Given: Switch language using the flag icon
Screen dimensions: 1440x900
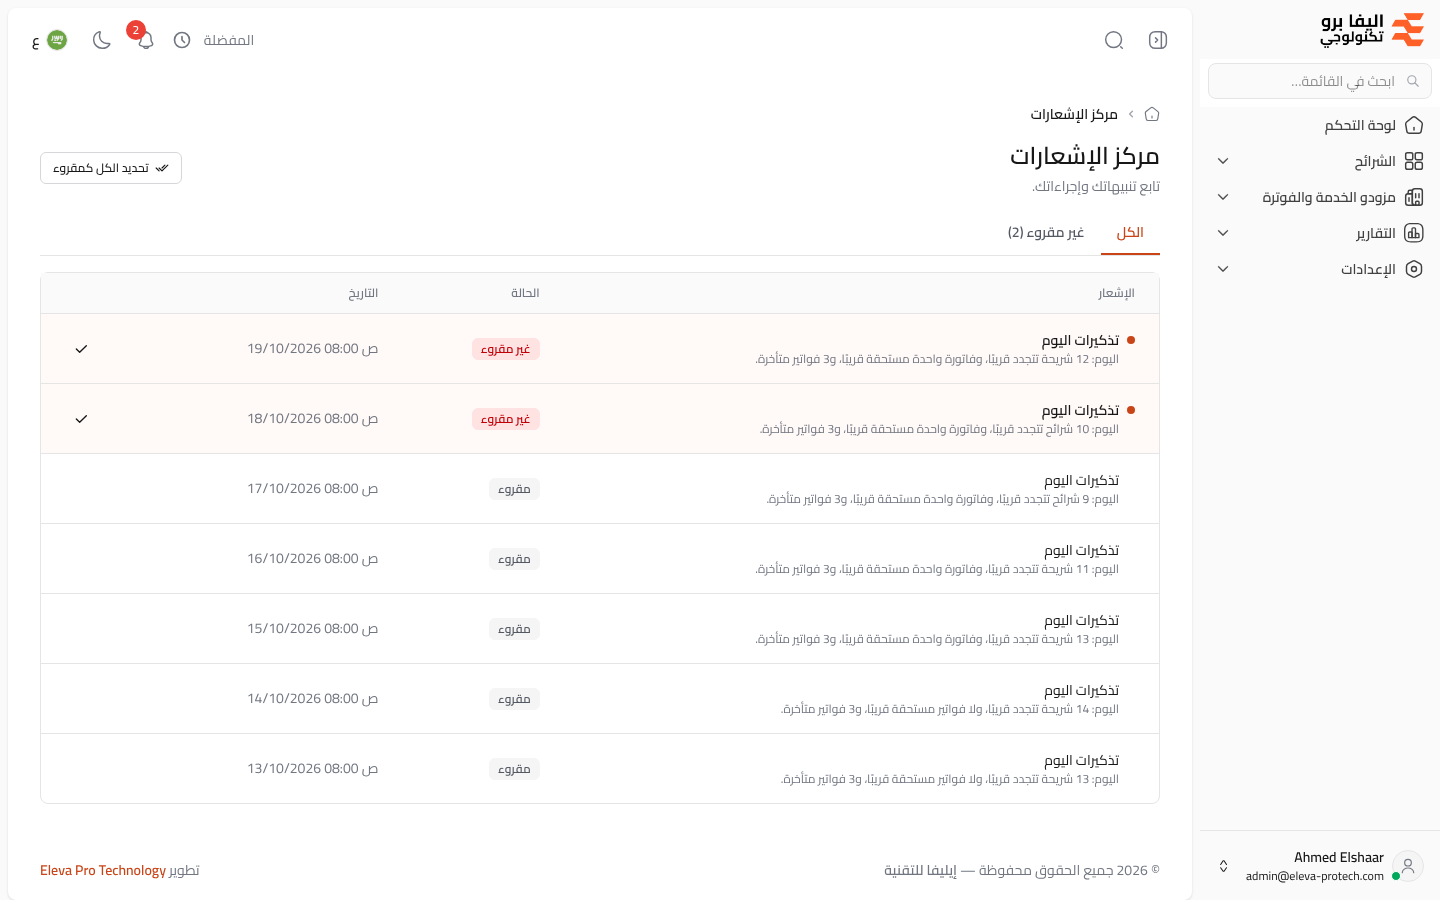Looking at the screenshot, I should [57, 40].
